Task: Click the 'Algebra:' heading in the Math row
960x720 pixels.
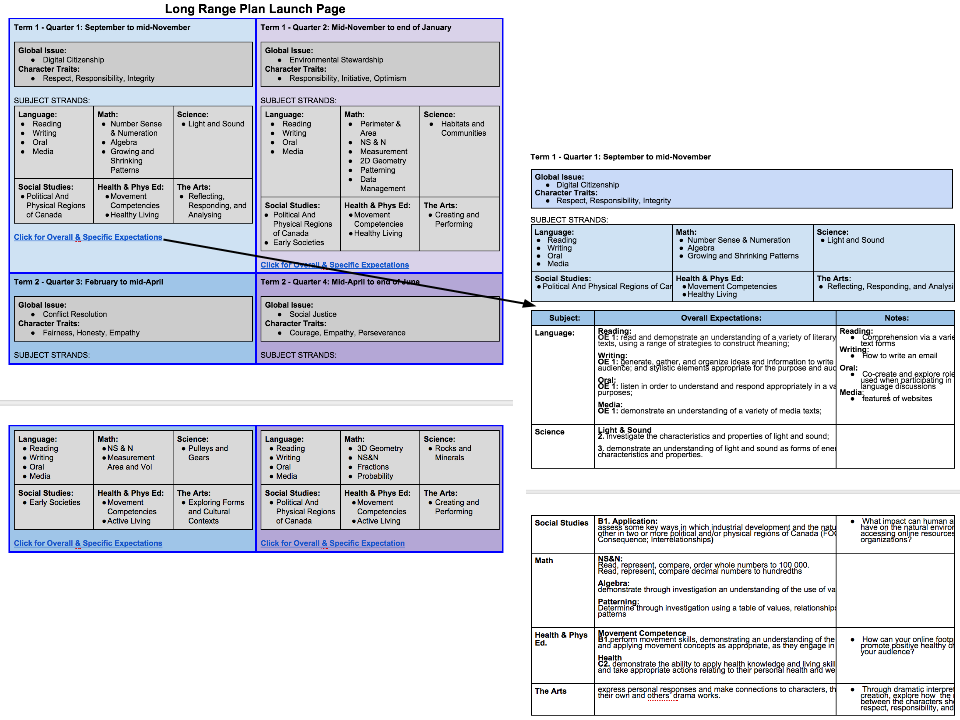Action: point(613,584)
